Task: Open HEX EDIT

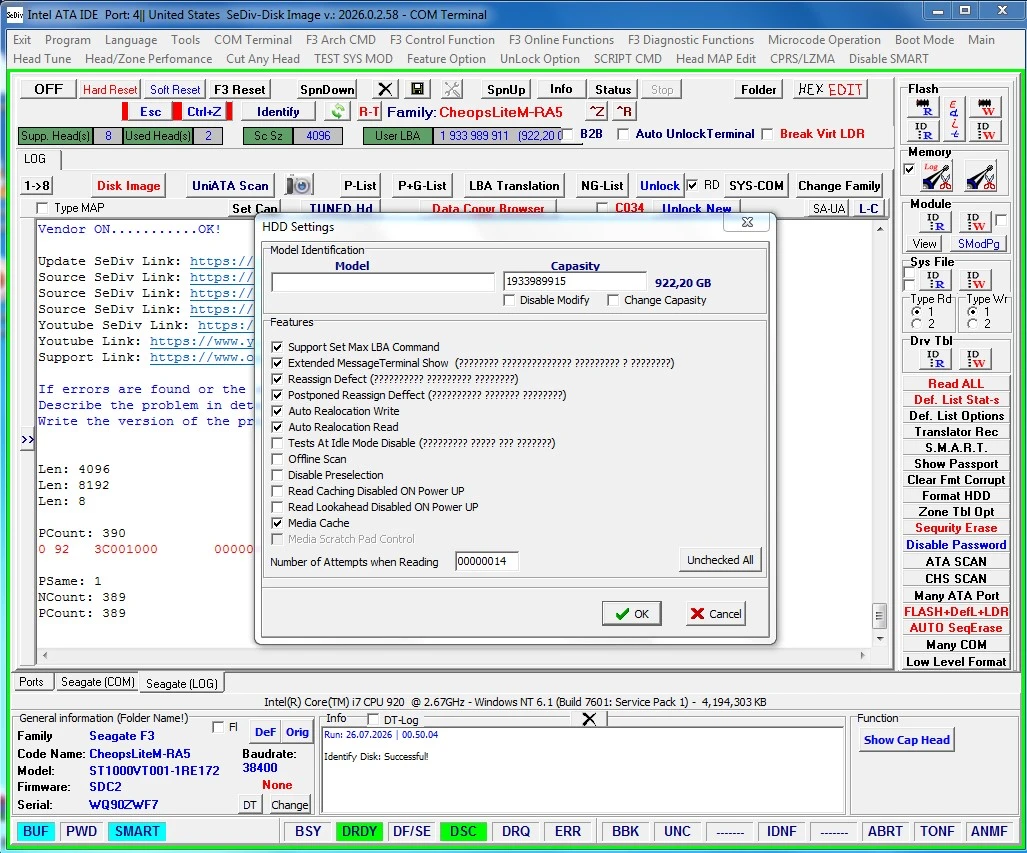Action: pyautogui.click(x=831, y=89)
